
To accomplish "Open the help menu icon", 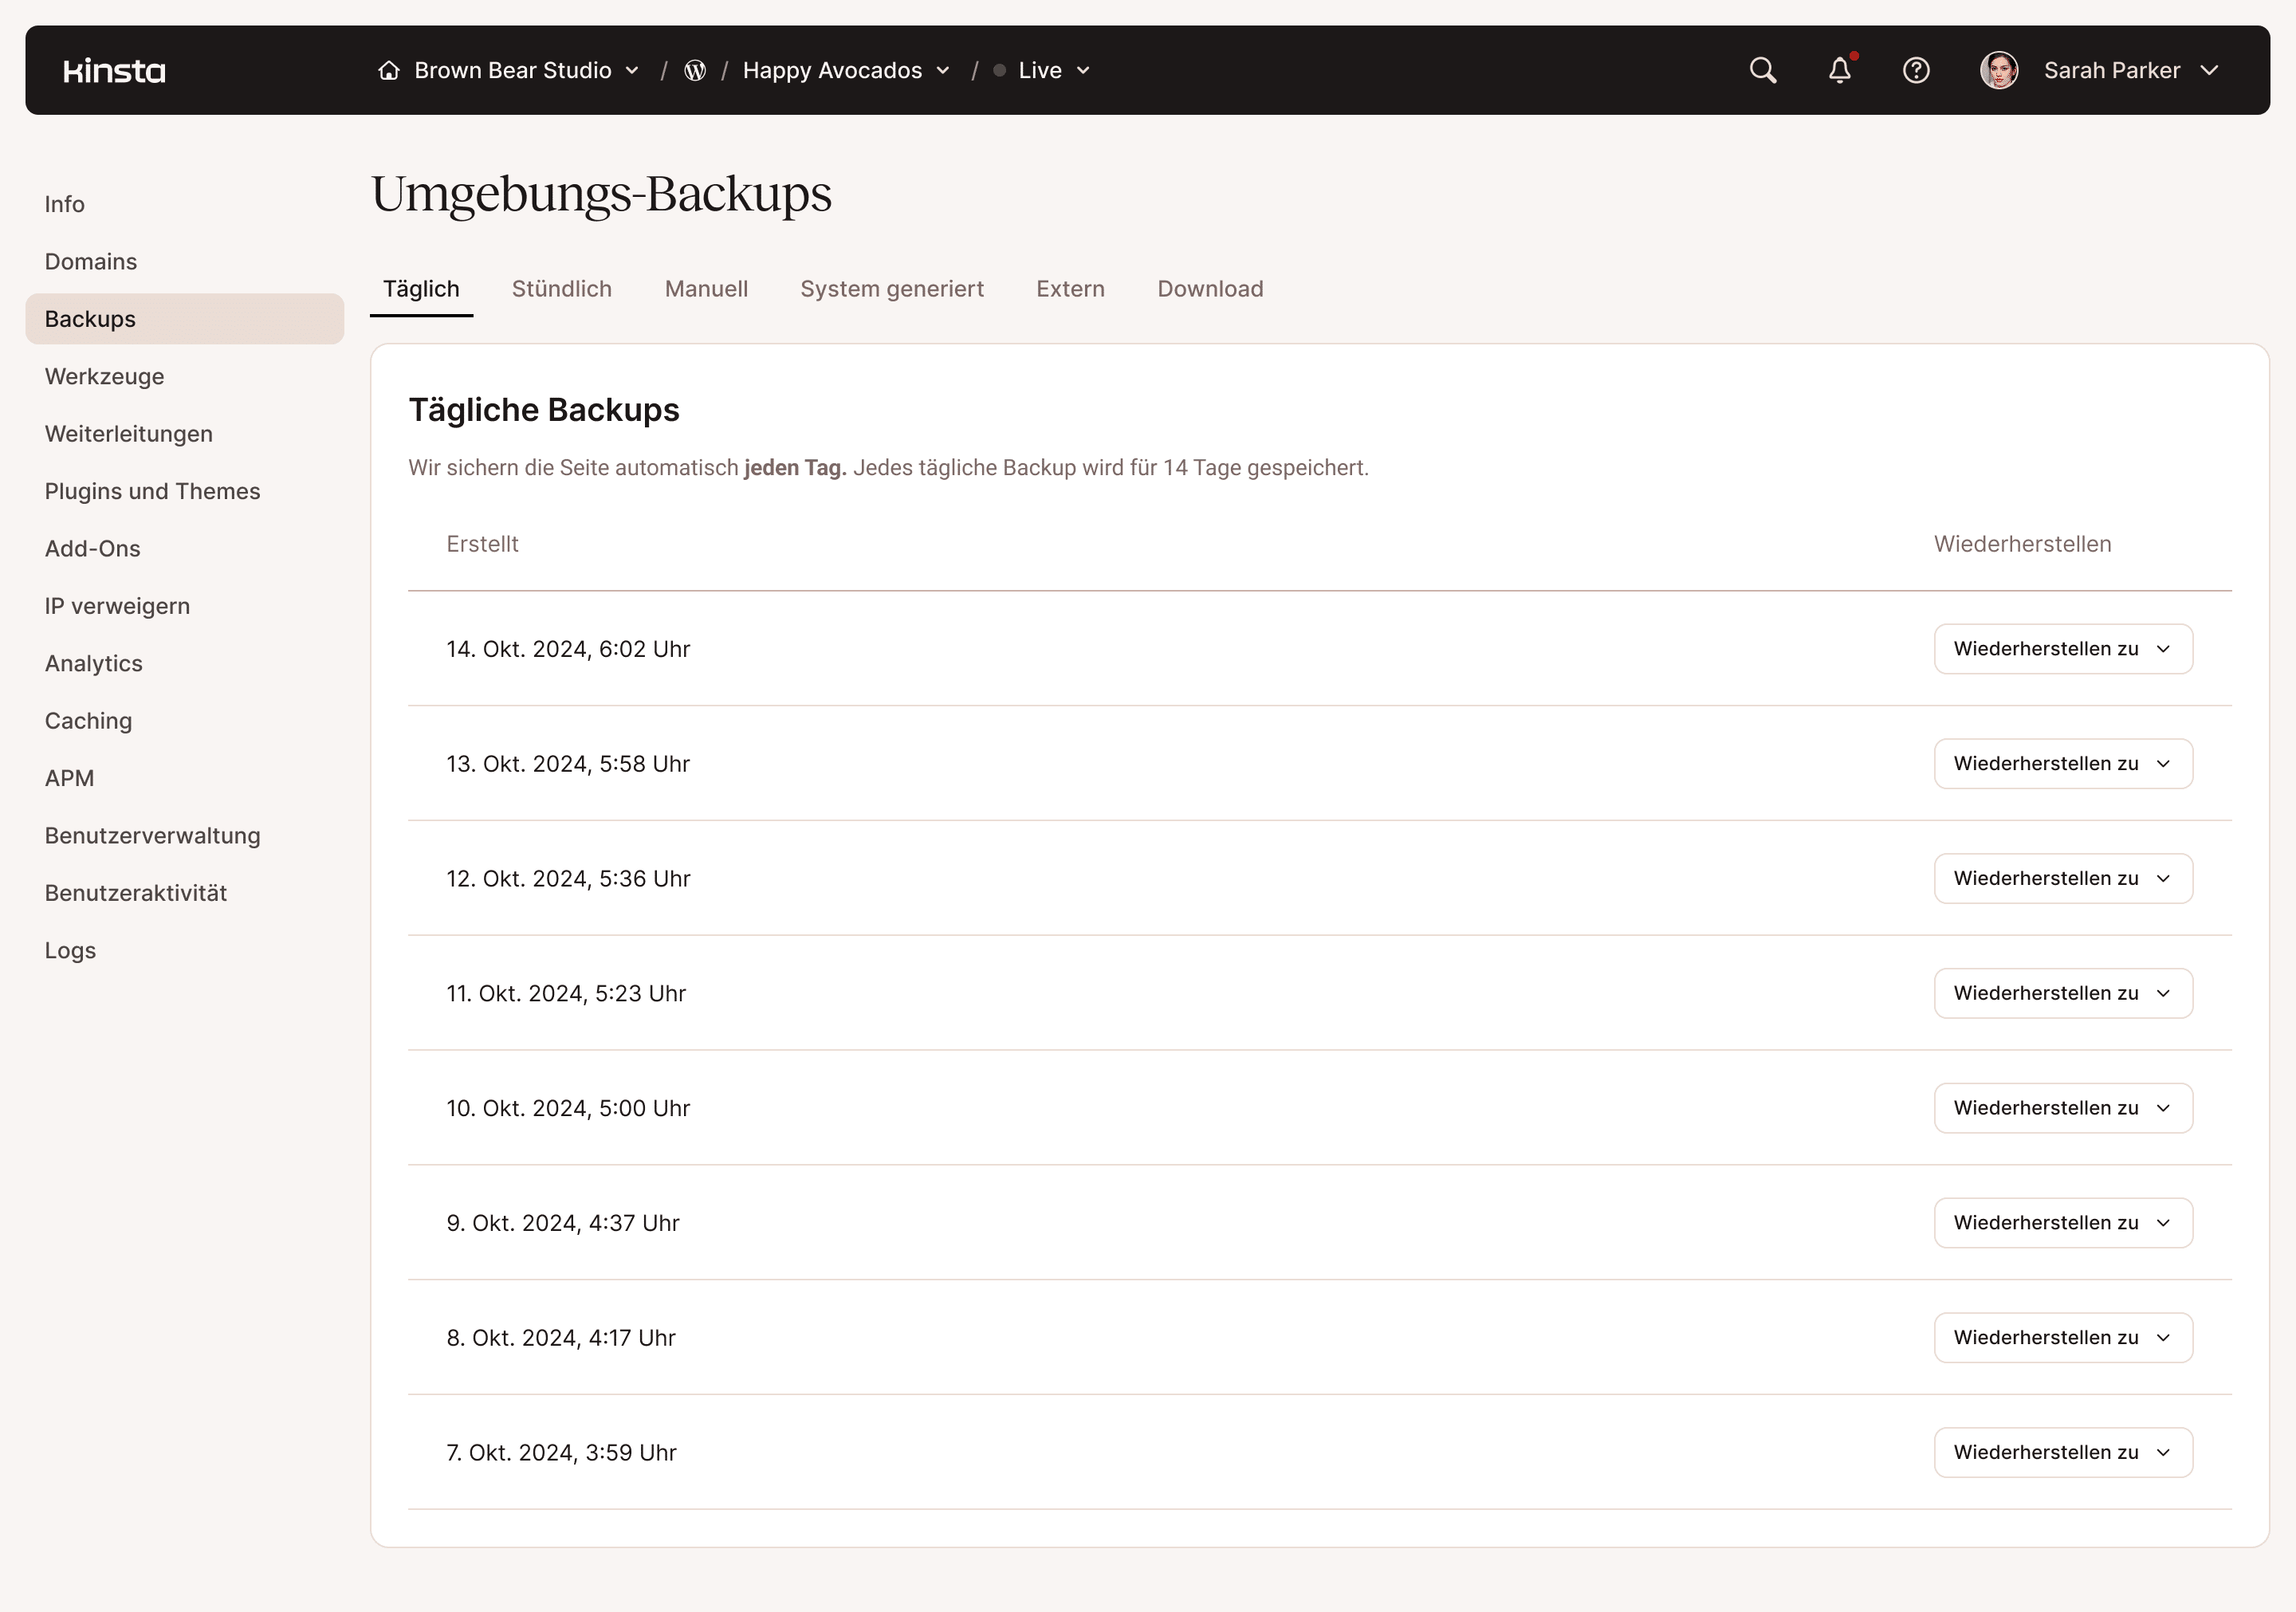I will click(x=1917, y=70).
